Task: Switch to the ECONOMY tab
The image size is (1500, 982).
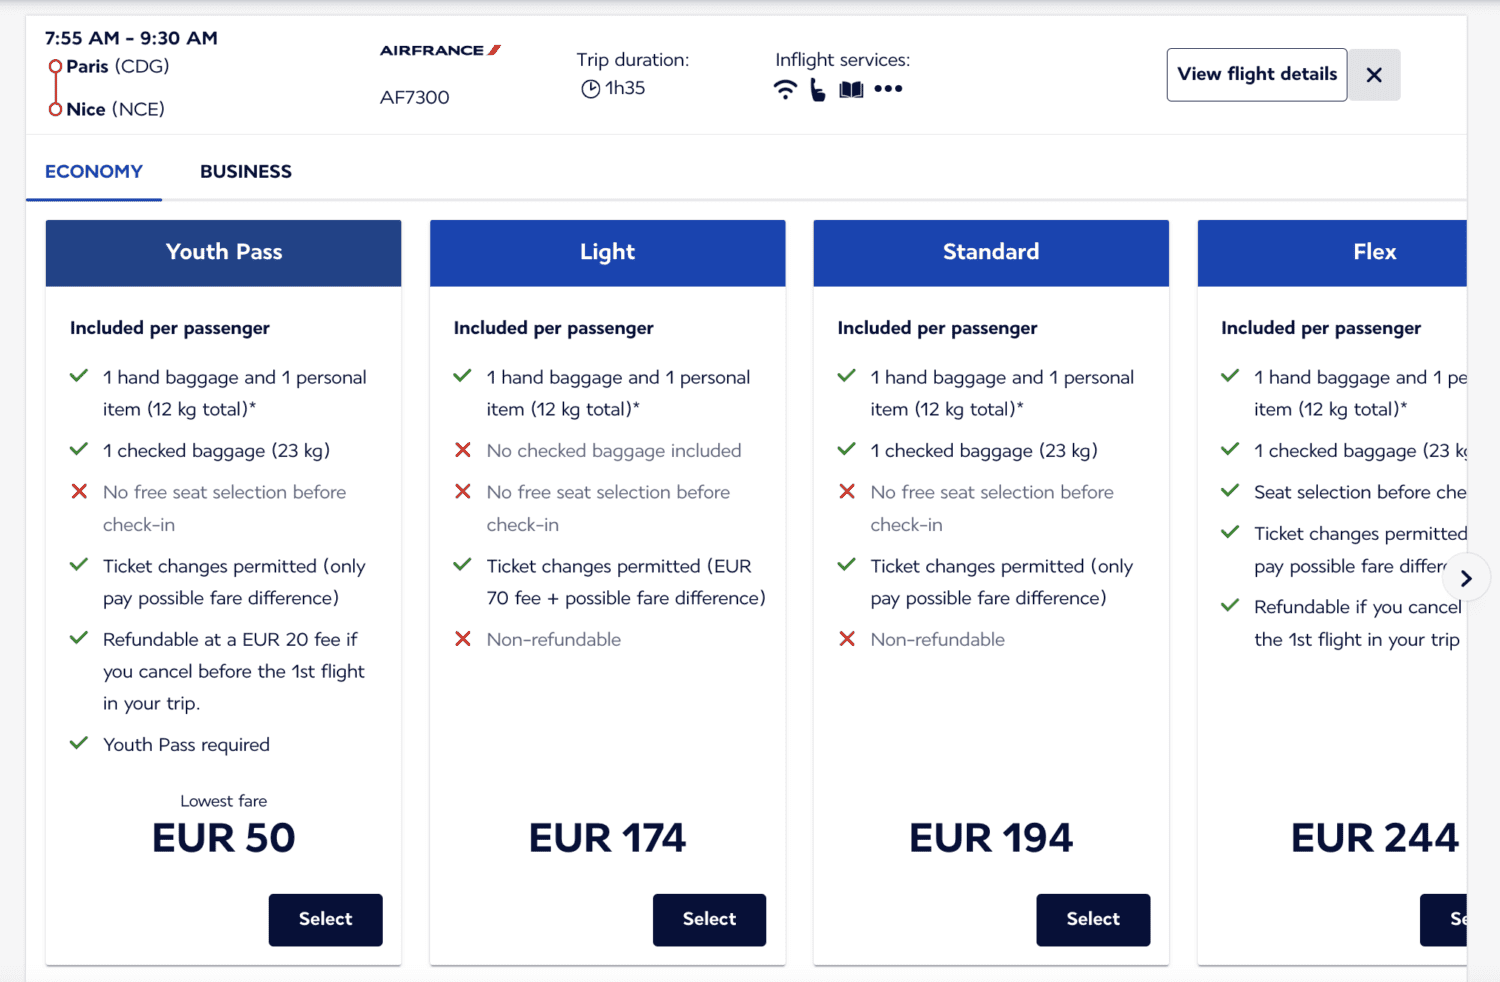Action: (x=93, y=171)
